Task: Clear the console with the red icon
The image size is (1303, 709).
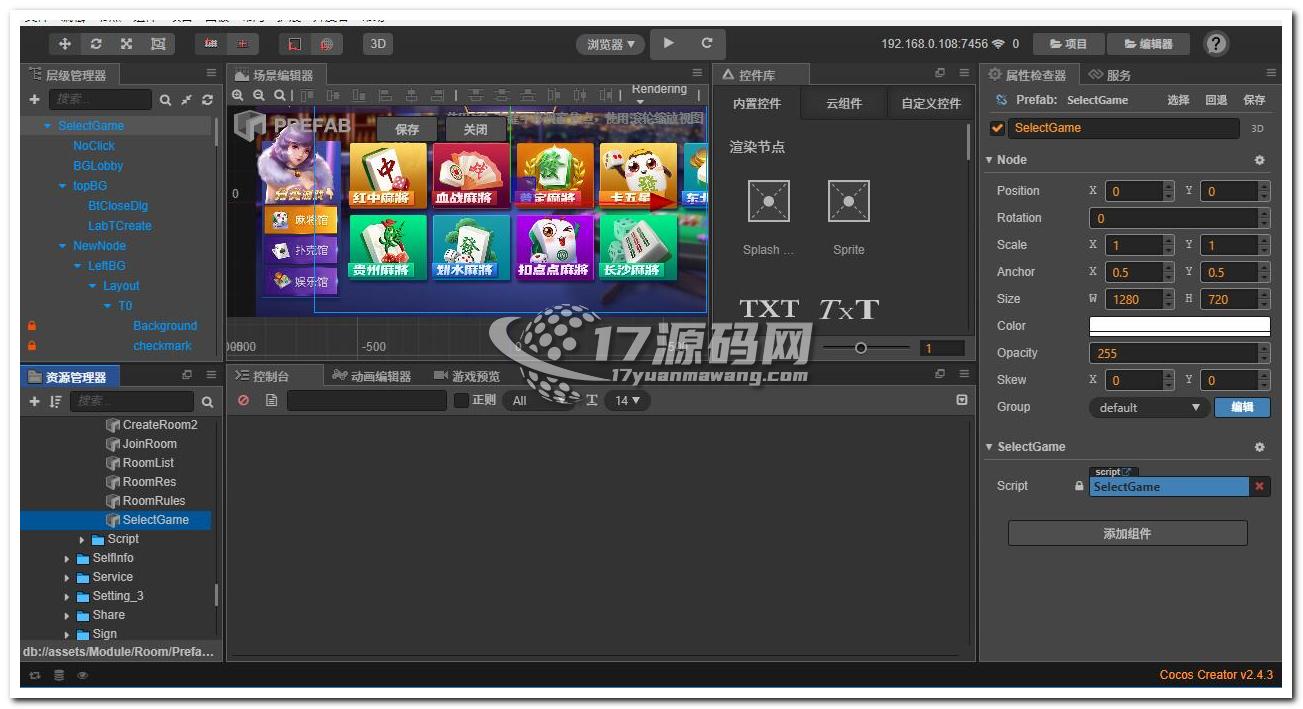Action: [243, 400]
